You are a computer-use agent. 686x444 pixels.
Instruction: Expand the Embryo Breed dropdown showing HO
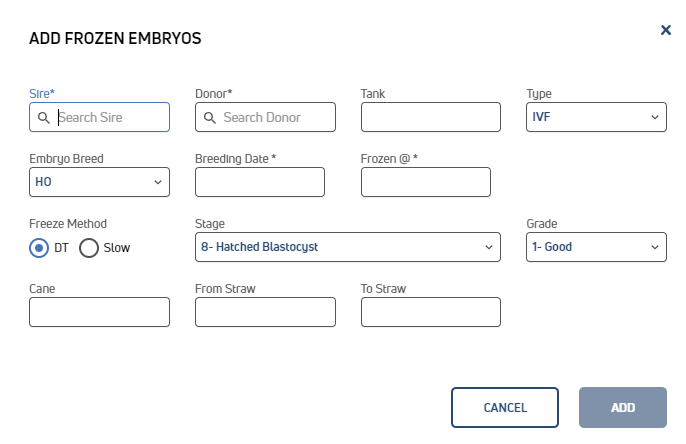(x=99, y=182)
